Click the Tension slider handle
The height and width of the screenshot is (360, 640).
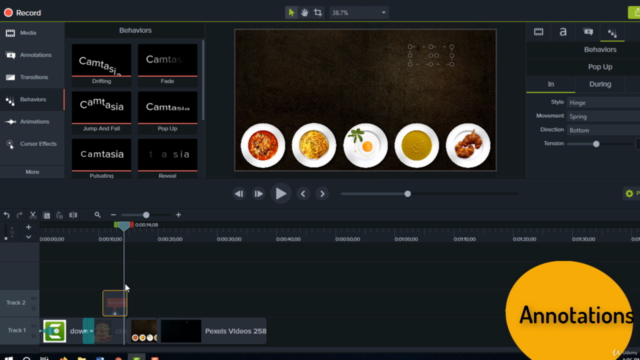[596, 144]
